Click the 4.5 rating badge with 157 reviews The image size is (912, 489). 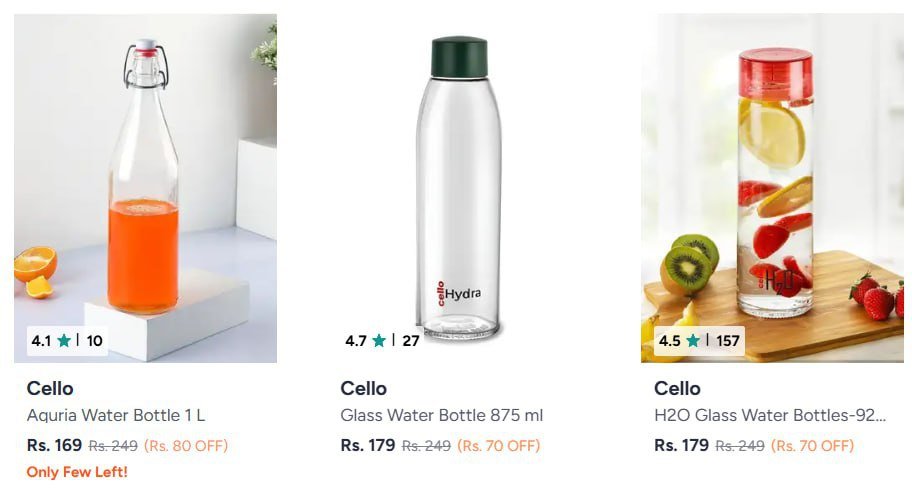point(699,341)
